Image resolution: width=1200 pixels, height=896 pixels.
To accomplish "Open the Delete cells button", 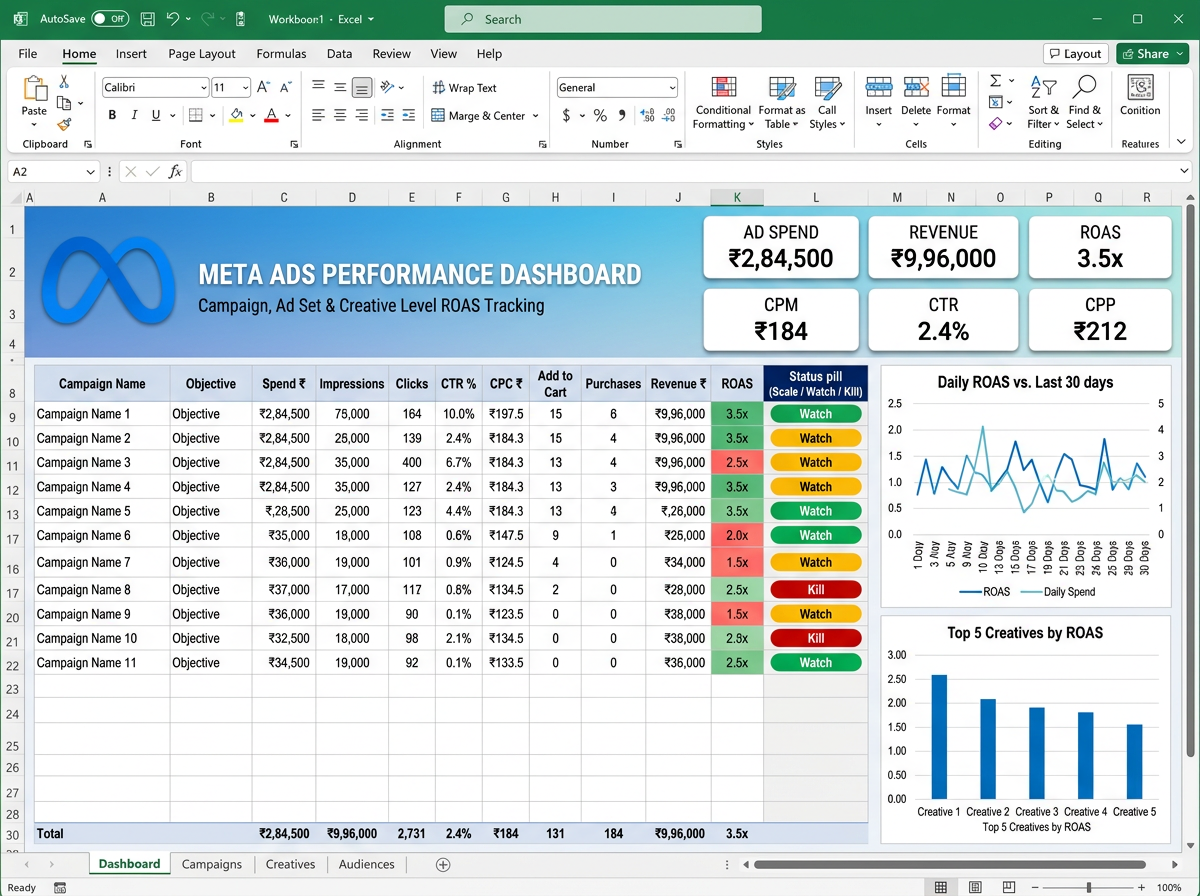I will click(x=916, y=103).
